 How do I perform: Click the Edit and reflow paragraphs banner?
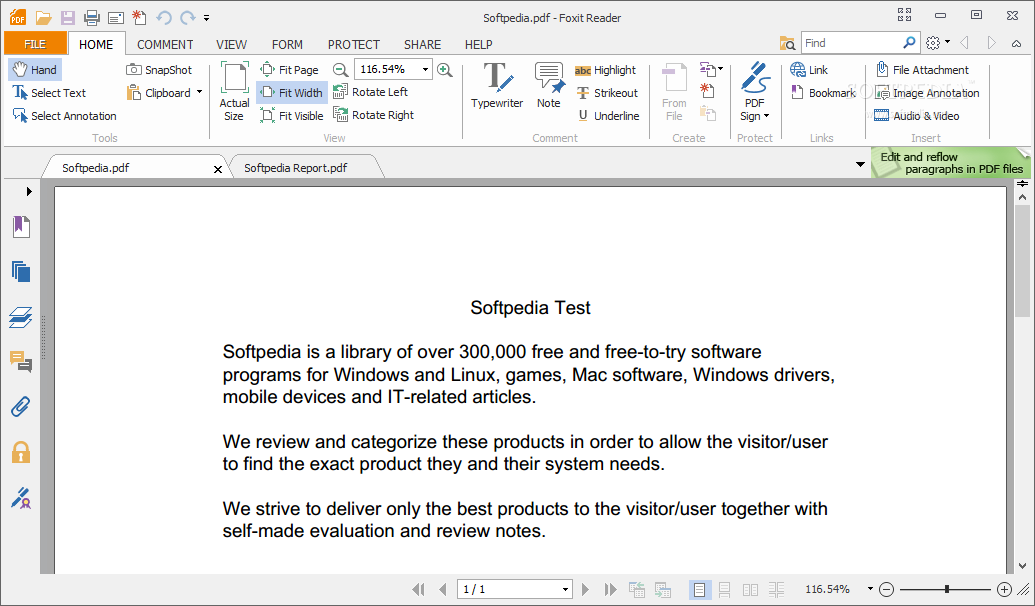click(951, 163)
